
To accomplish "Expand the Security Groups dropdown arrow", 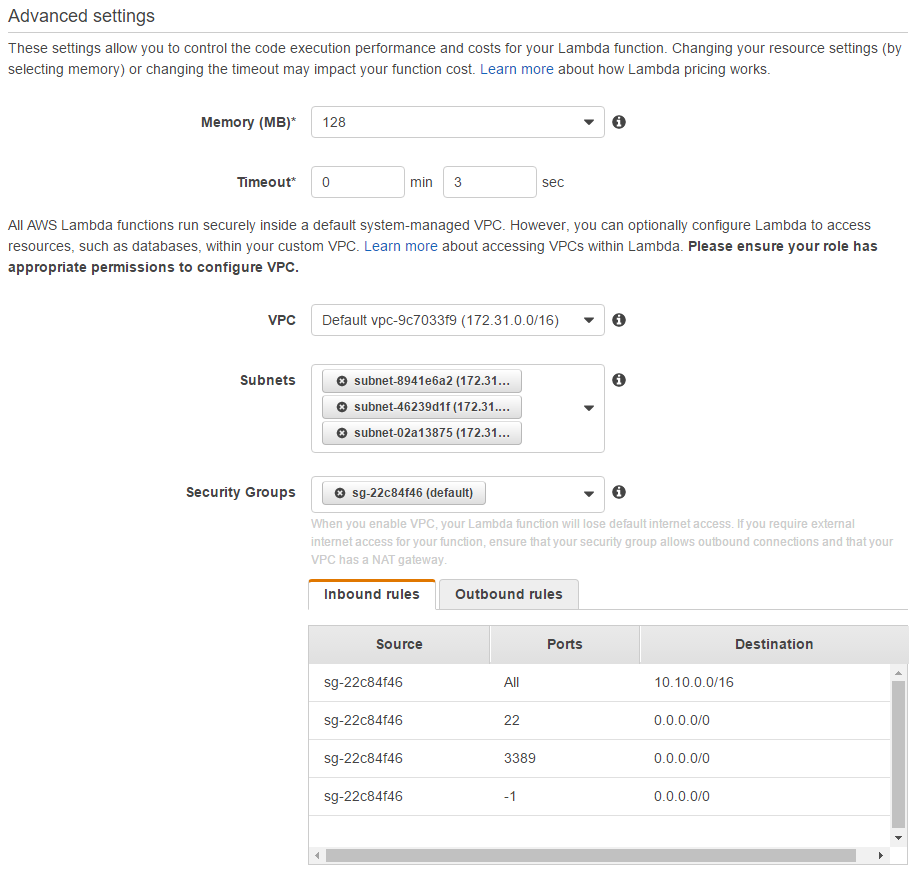I will [589, 493].
